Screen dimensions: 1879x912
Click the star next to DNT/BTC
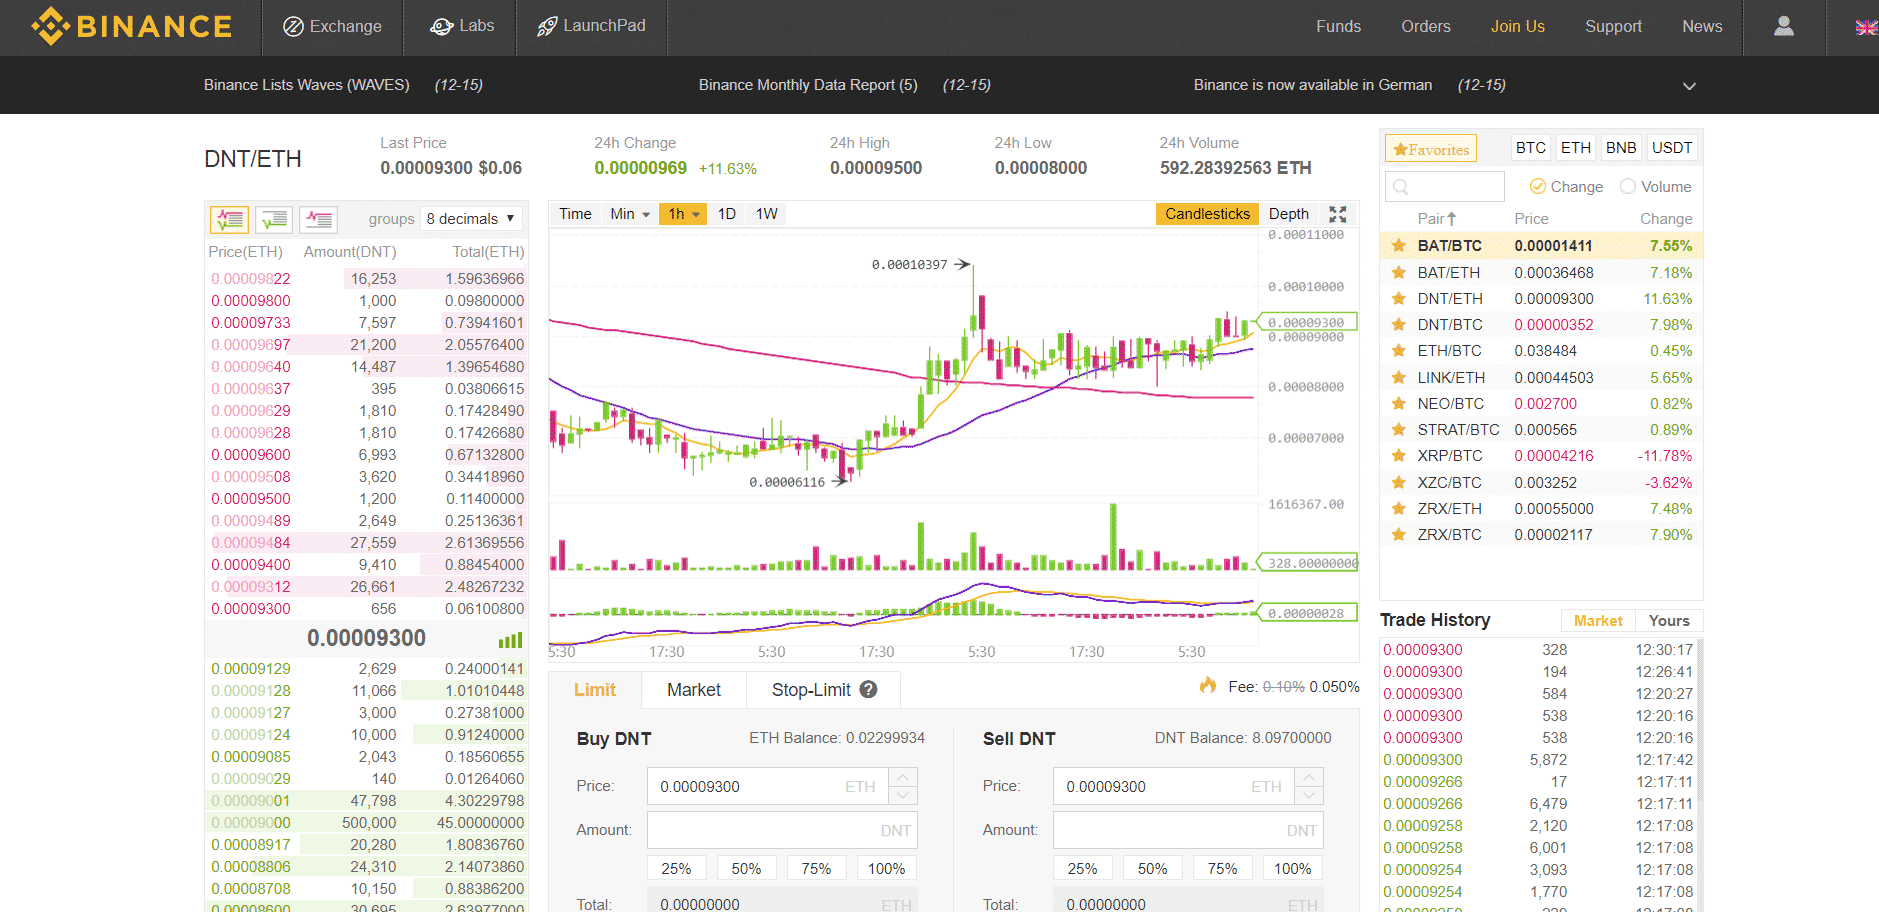click(1398, 324)
